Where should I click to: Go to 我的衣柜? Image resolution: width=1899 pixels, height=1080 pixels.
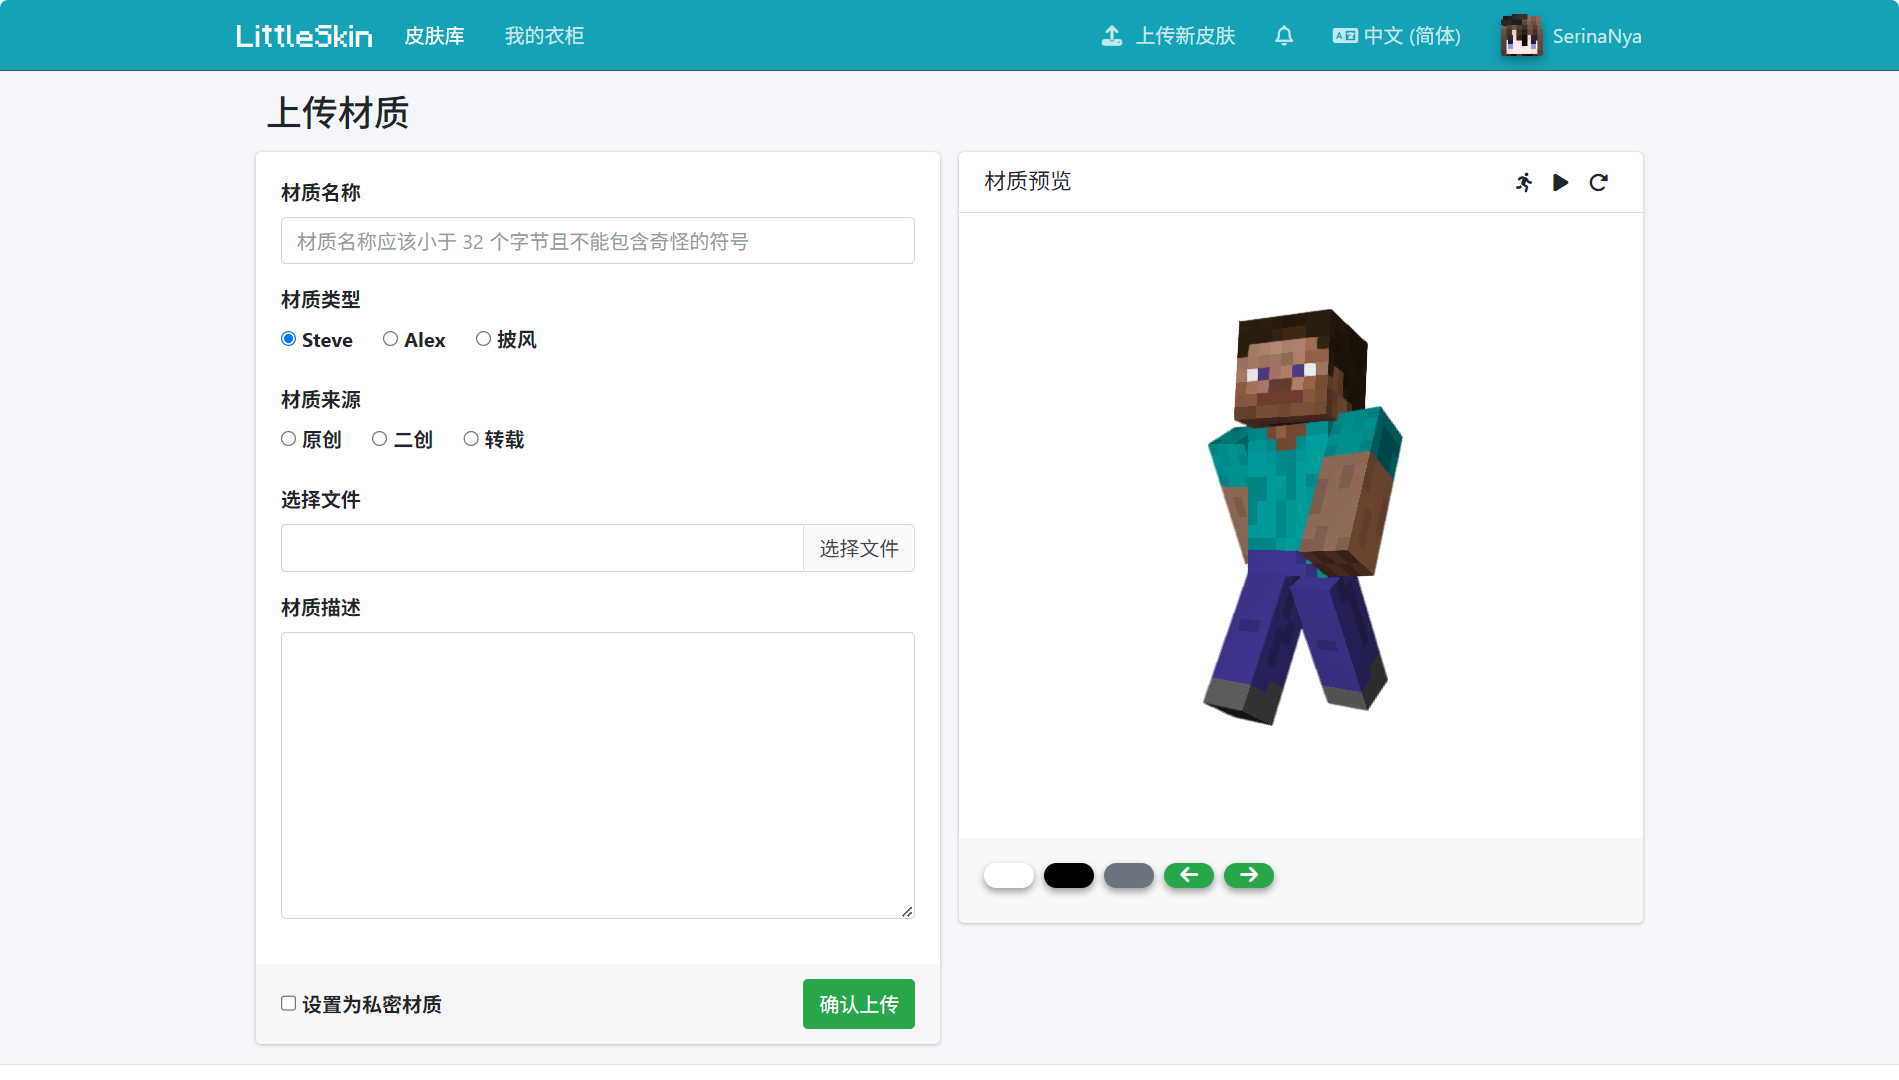click(x=544, y=35)
